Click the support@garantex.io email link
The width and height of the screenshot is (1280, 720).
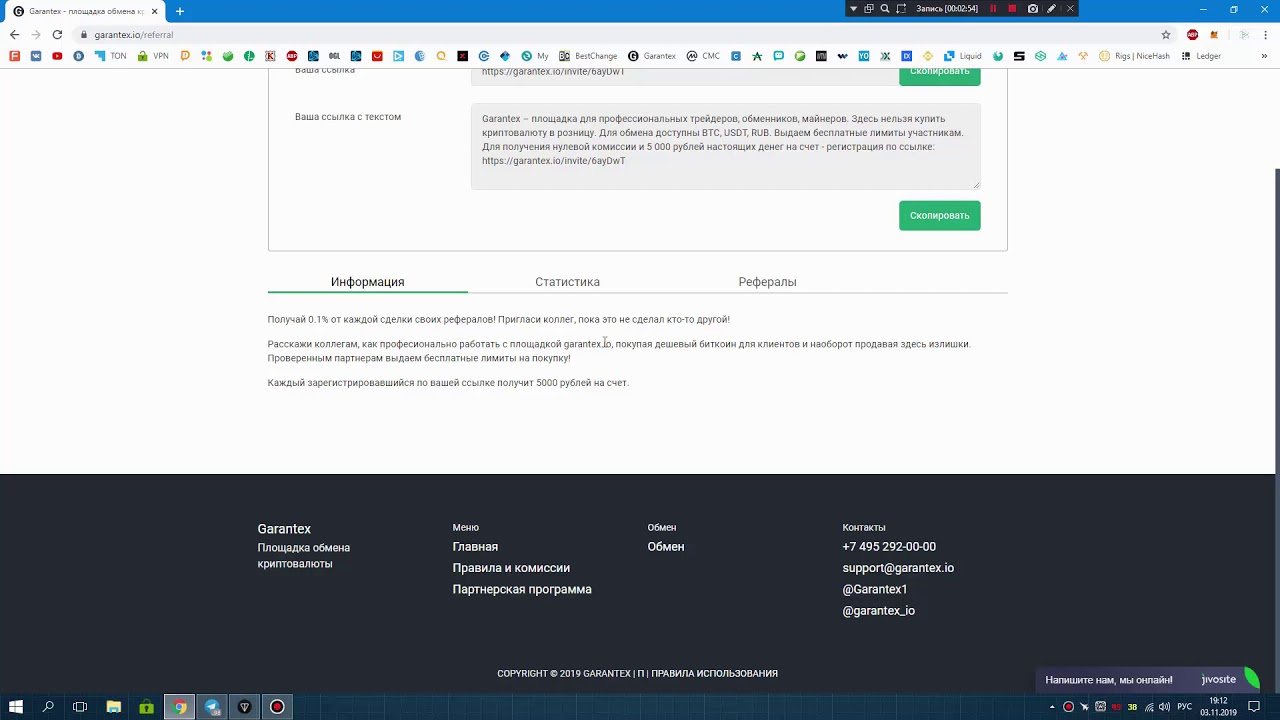898,568
